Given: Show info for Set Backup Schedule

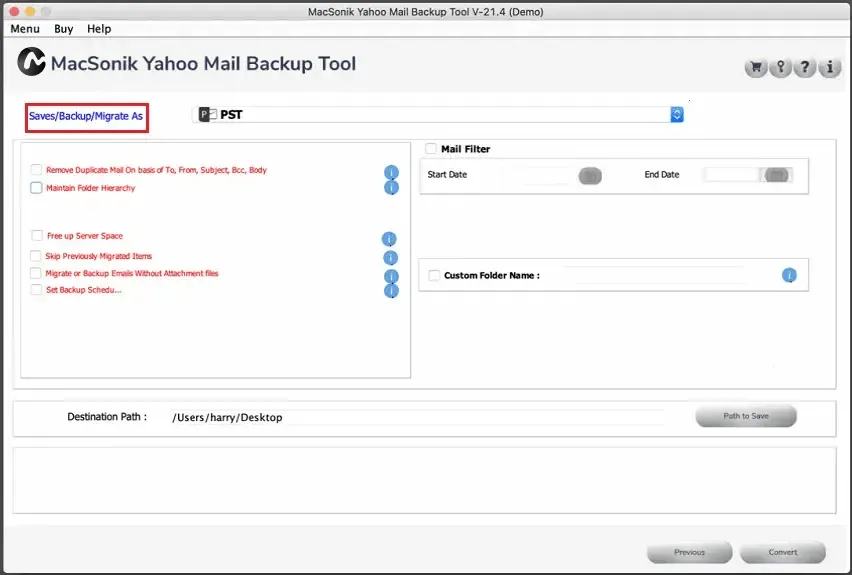Looking at the screenshot, I should point(391,291).
